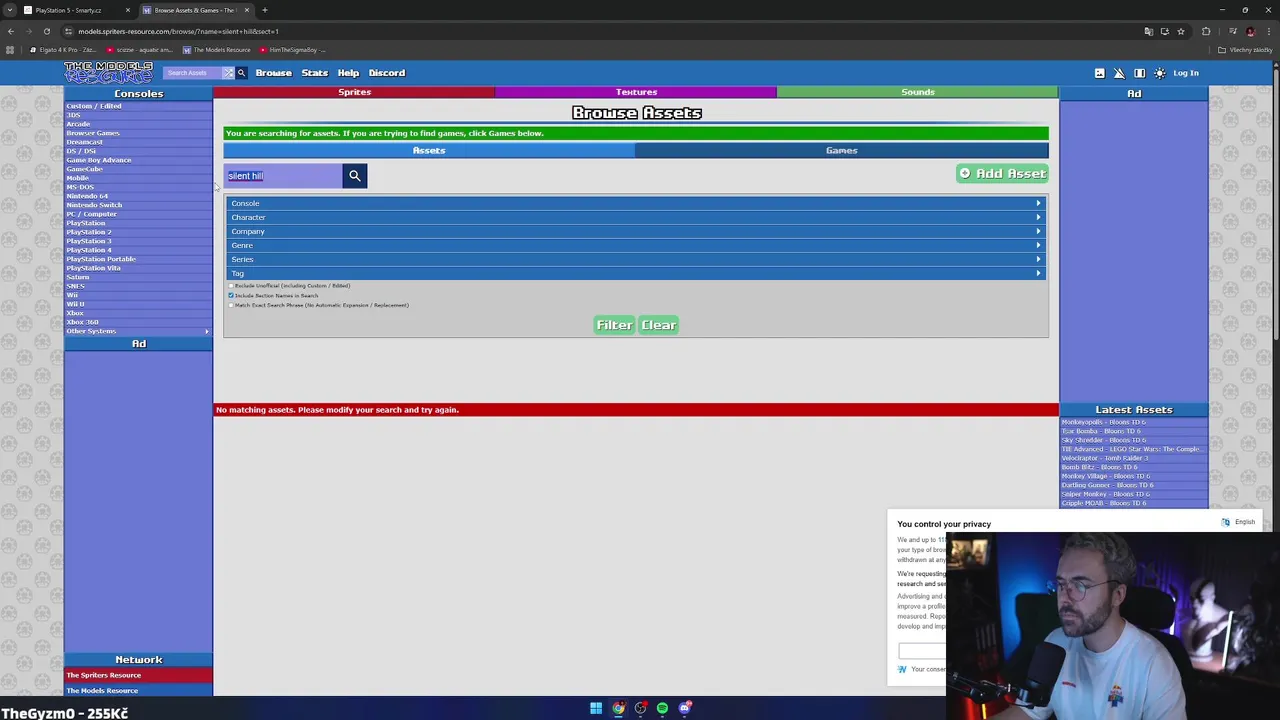Click the plus icon on Add Asset
This screenshot has width=1280, height=720.
pyautogui.click(x=965, y=174)
